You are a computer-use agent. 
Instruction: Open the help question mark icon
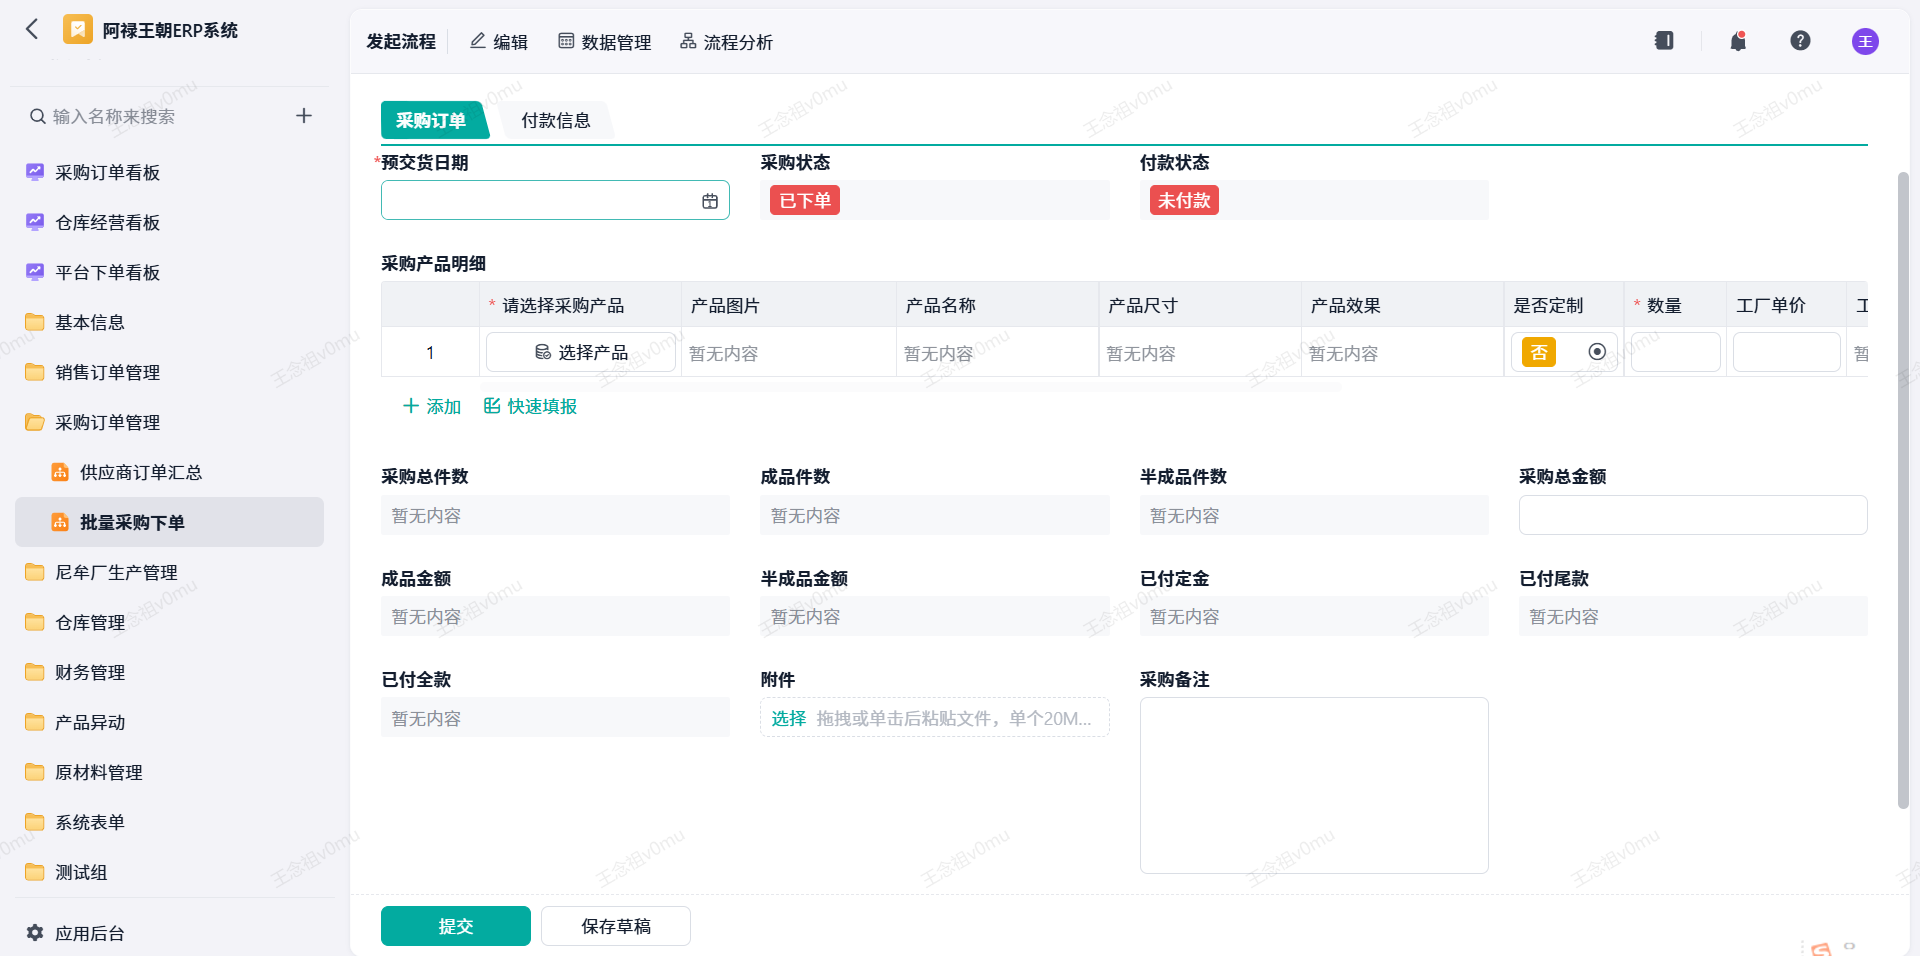click(1800, 41)
